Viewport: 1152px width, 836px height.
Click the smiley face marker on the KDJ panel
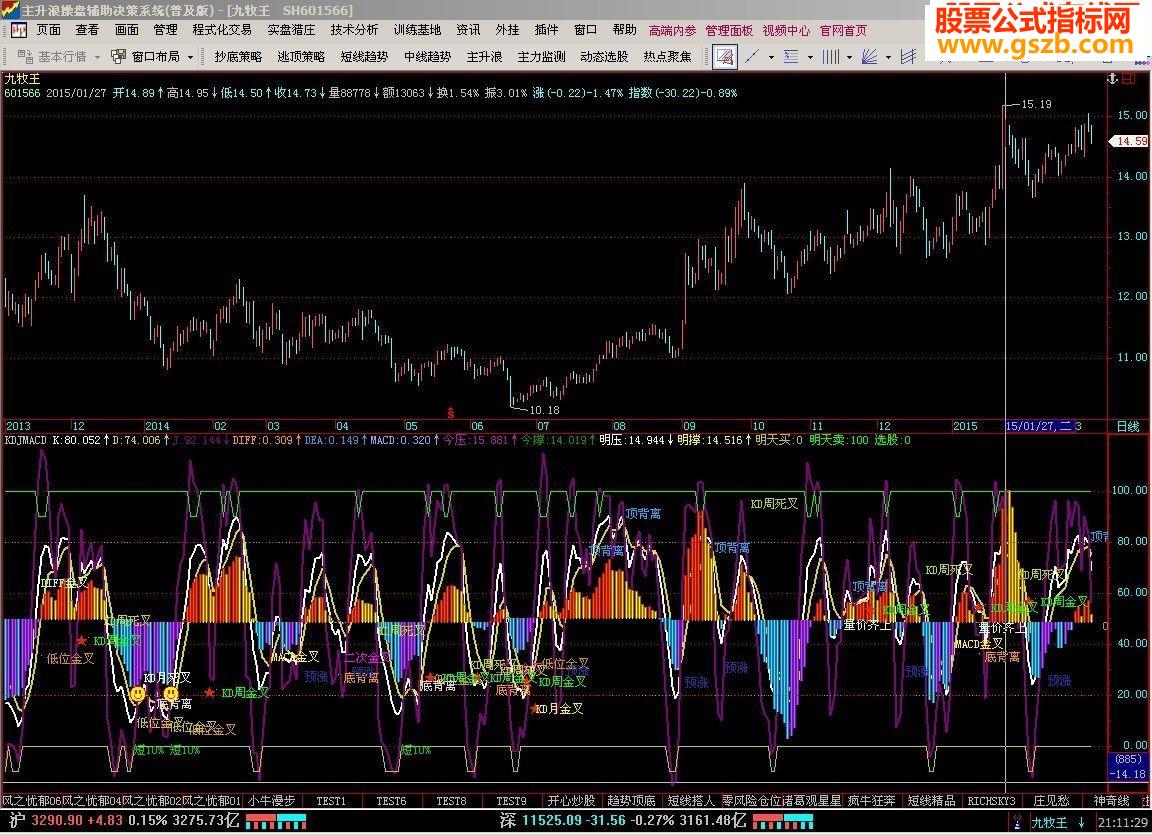pos(138,692)
